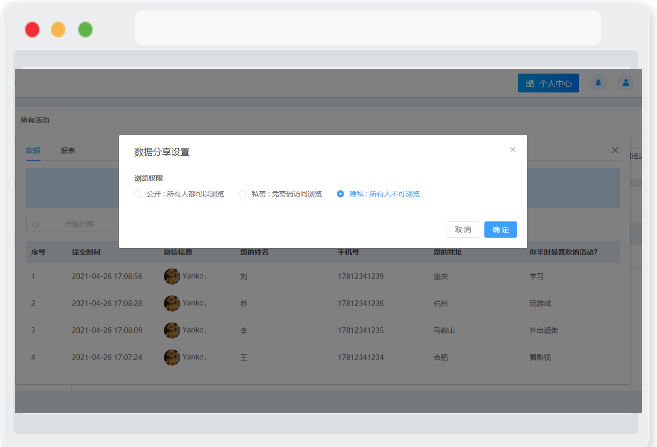The width and height of the screenshot is (657, 447).
Task: Confirm with the blue 确定 button
Action: 500,230
